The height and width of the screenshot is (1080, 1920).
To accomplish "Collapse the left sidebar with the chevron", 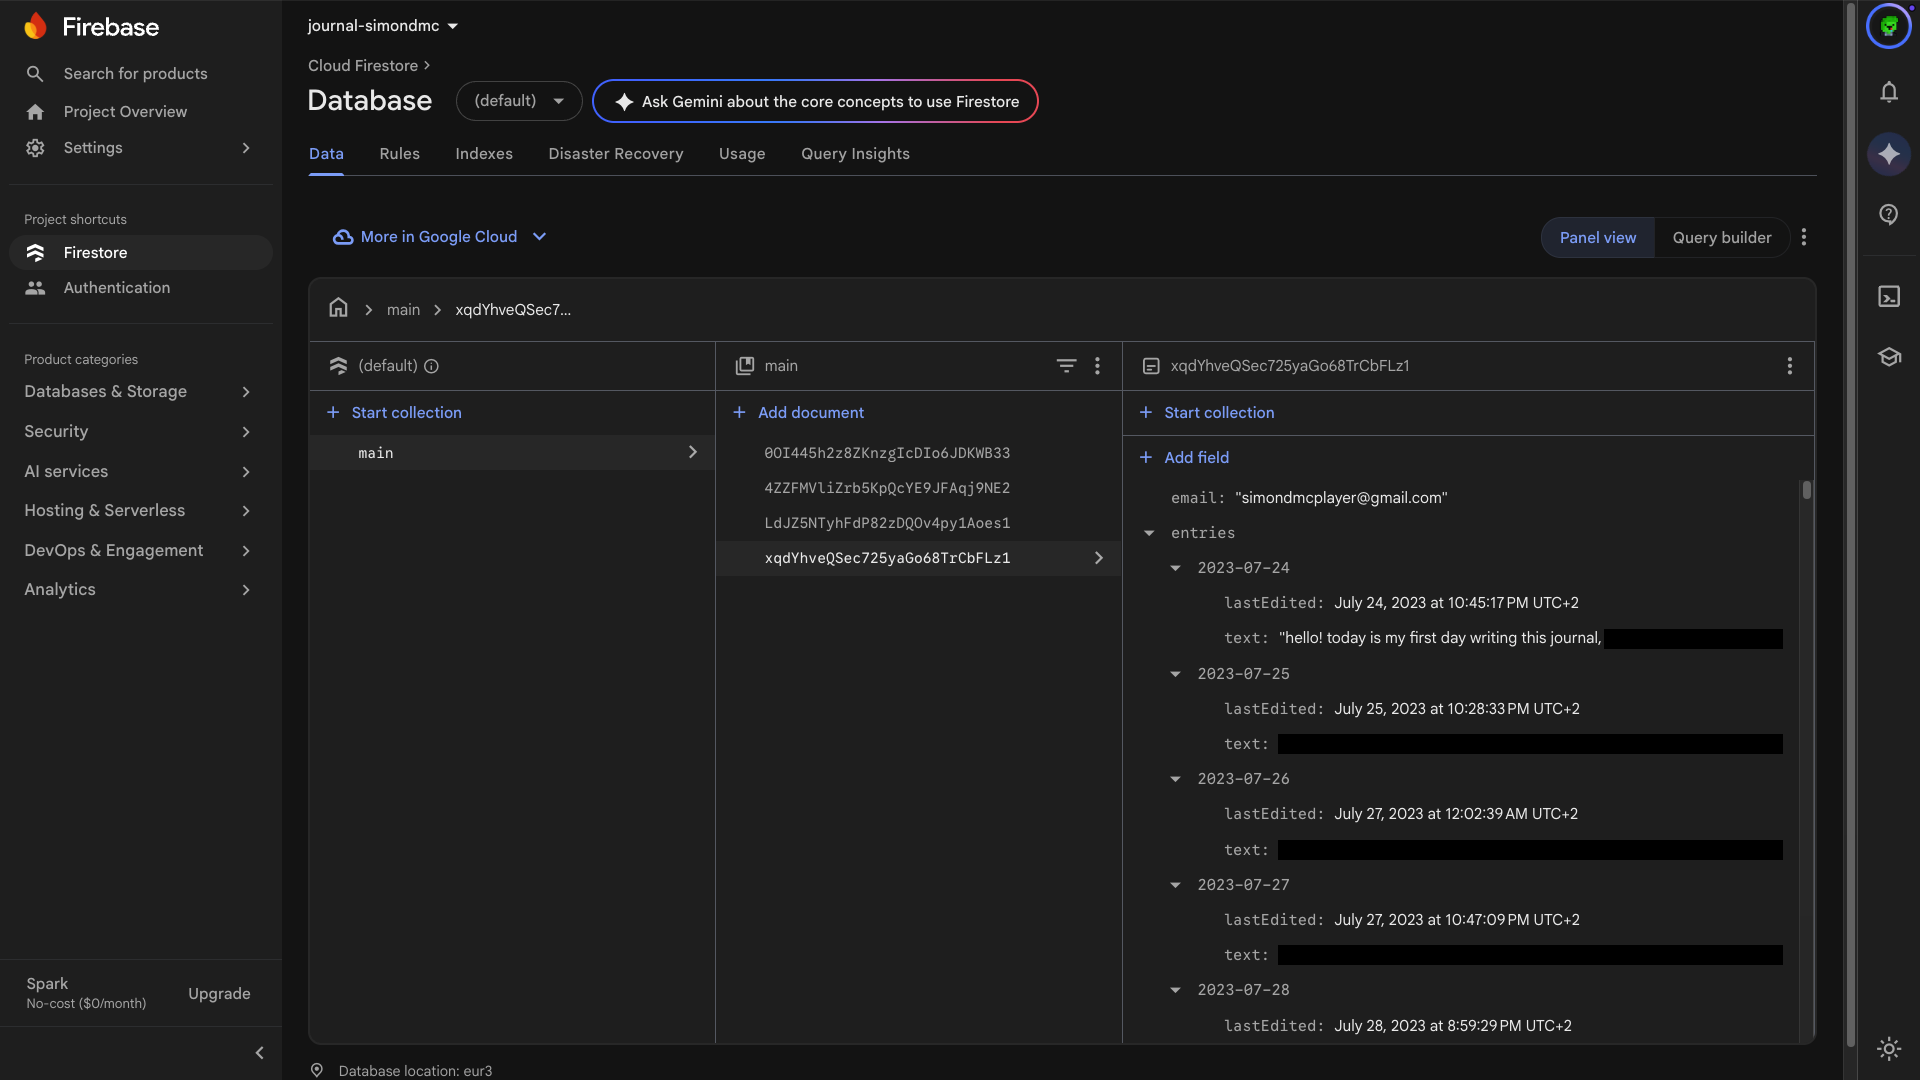I will tap(259, 1052).
